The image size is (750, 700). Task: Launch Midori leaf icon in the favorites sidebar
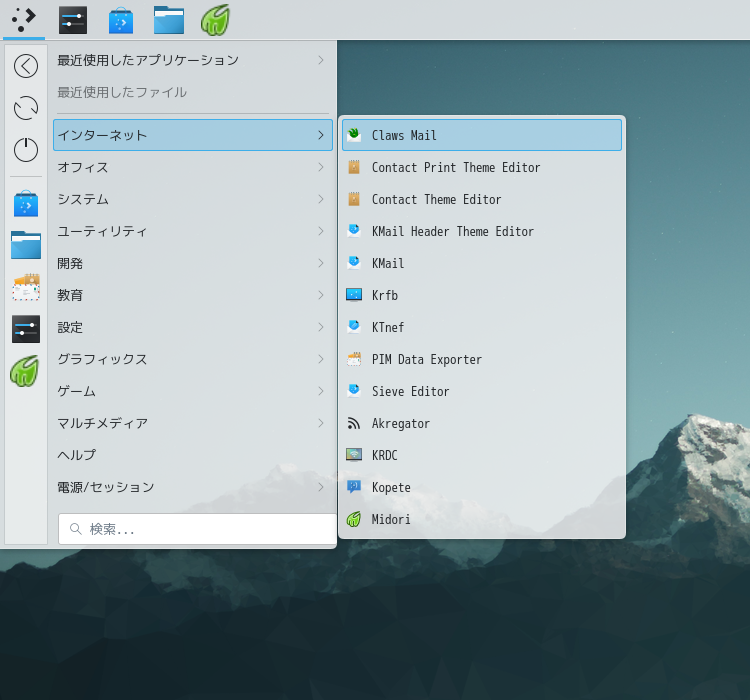click(x=25, y=371)
